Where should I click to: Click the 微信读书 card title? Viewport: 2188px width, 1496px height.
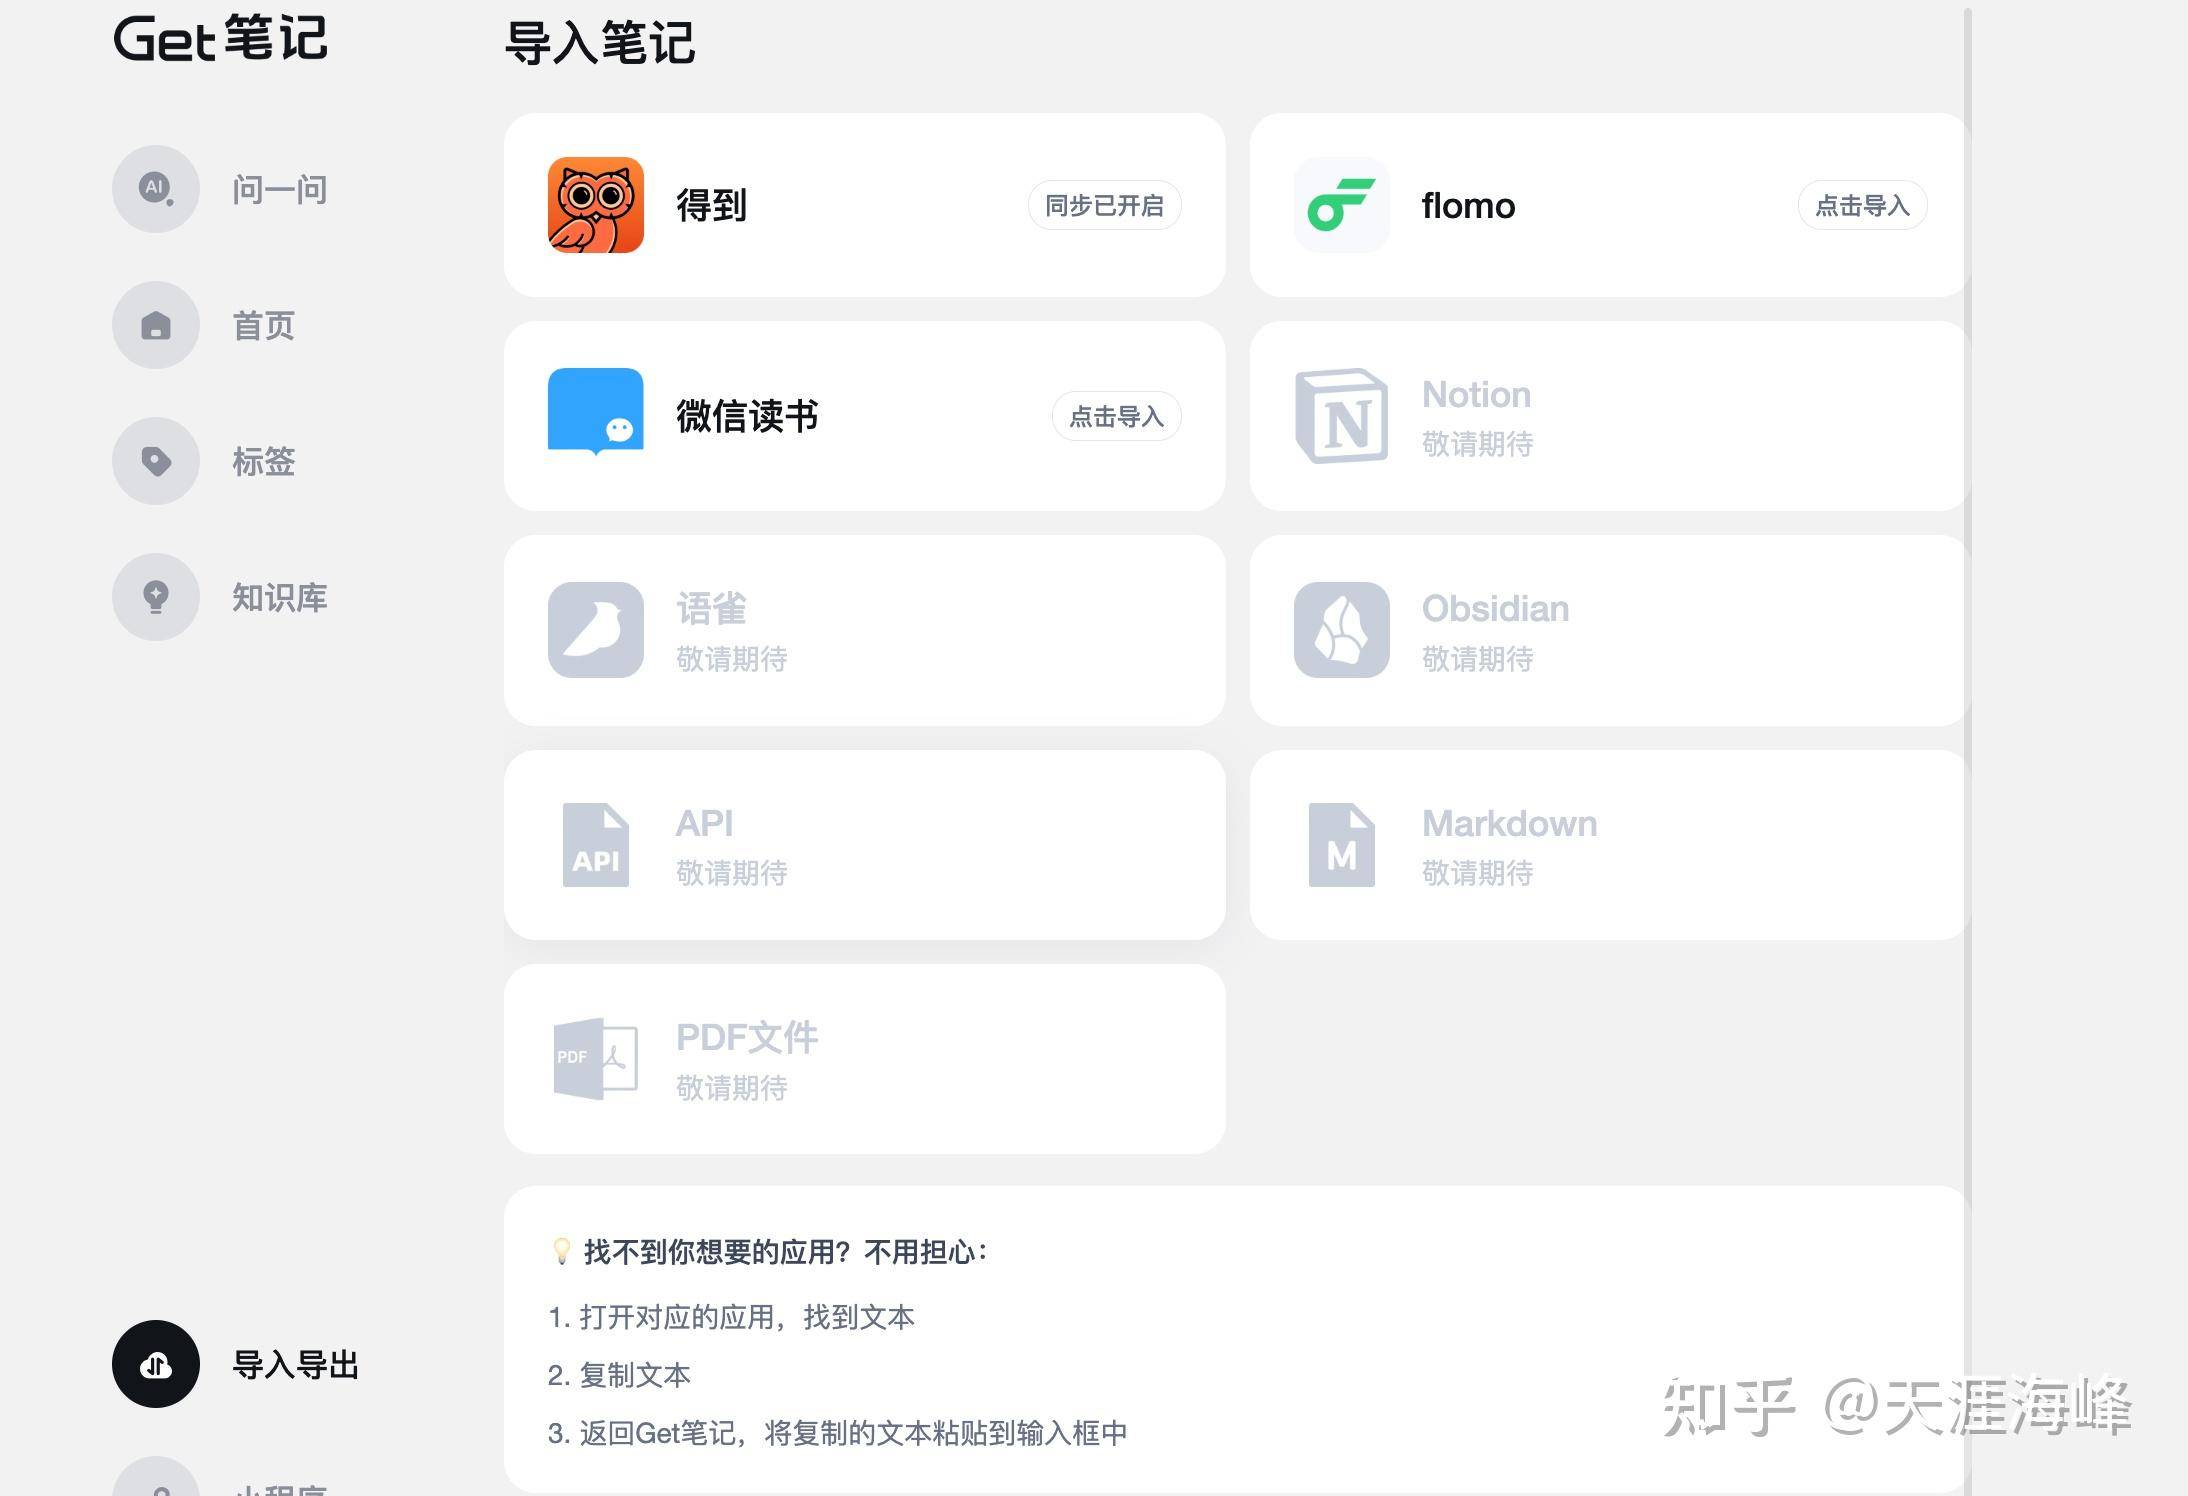(748, 416)
